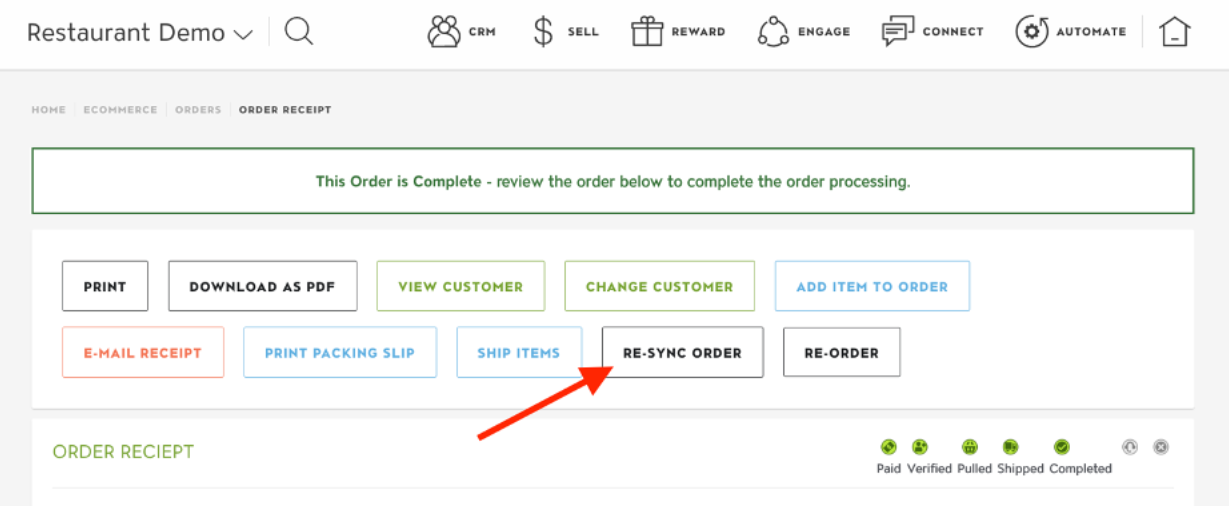
Task: Toggle the Completed status icon
Action: 1062,447
